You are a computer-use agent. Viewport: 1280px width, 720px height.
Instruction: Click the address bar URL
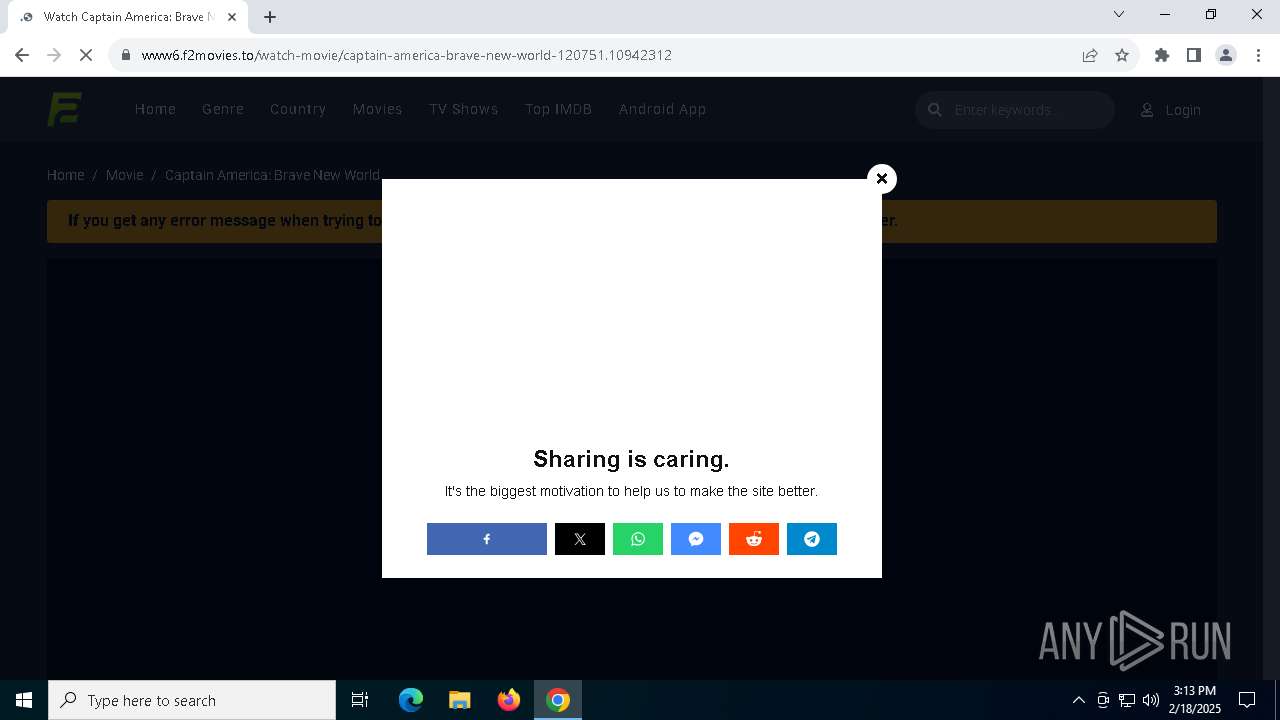[x=407, y=55]
